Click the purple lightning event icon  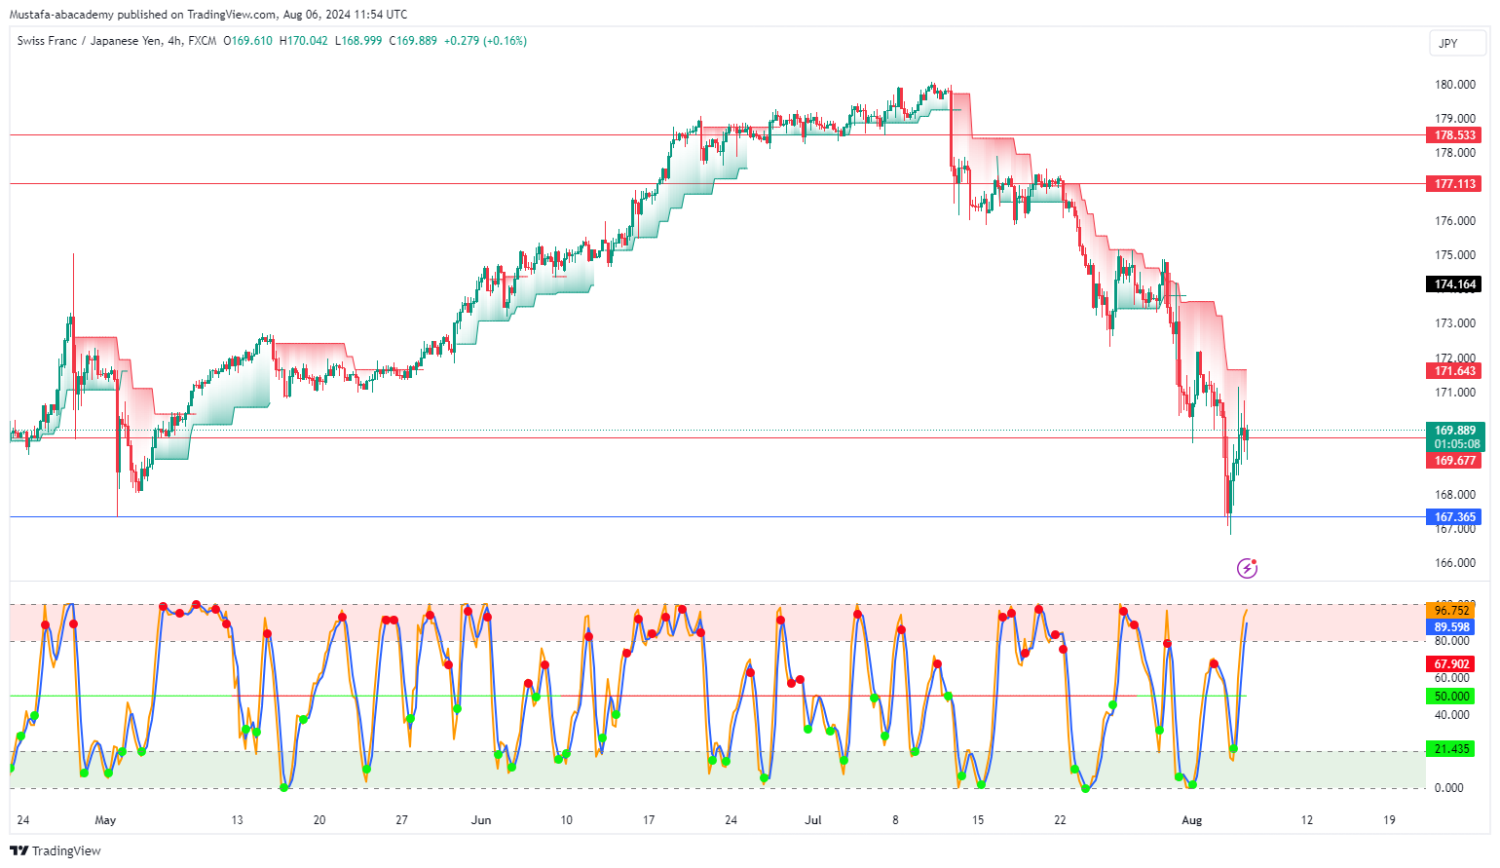pyautogui.click(x=1247, y=568)
